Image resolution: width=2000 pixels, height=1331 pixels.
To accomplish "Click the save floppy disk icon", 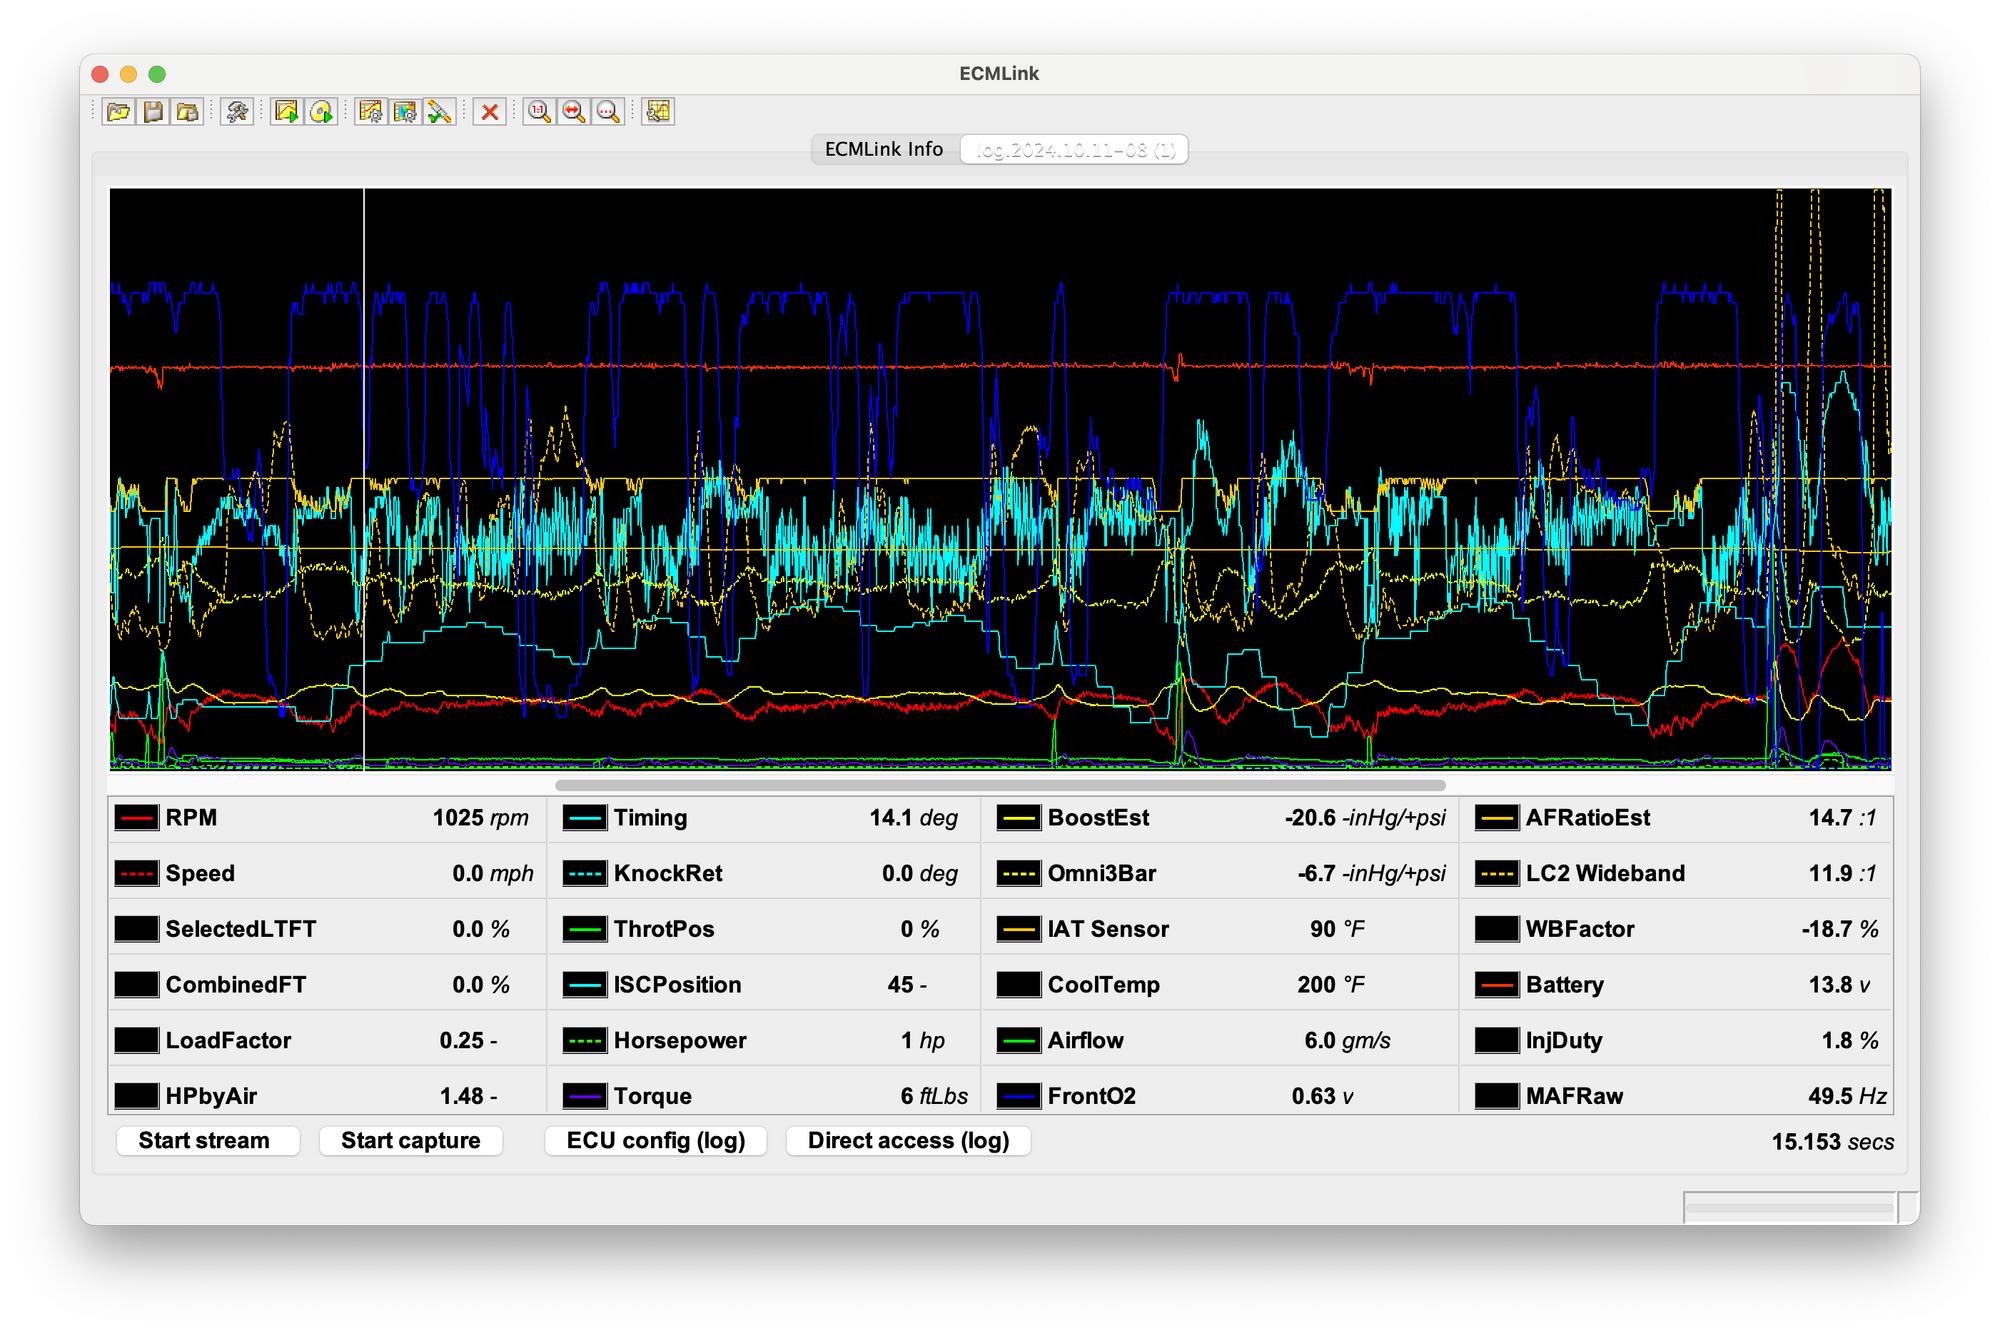I will pos(153,112).
